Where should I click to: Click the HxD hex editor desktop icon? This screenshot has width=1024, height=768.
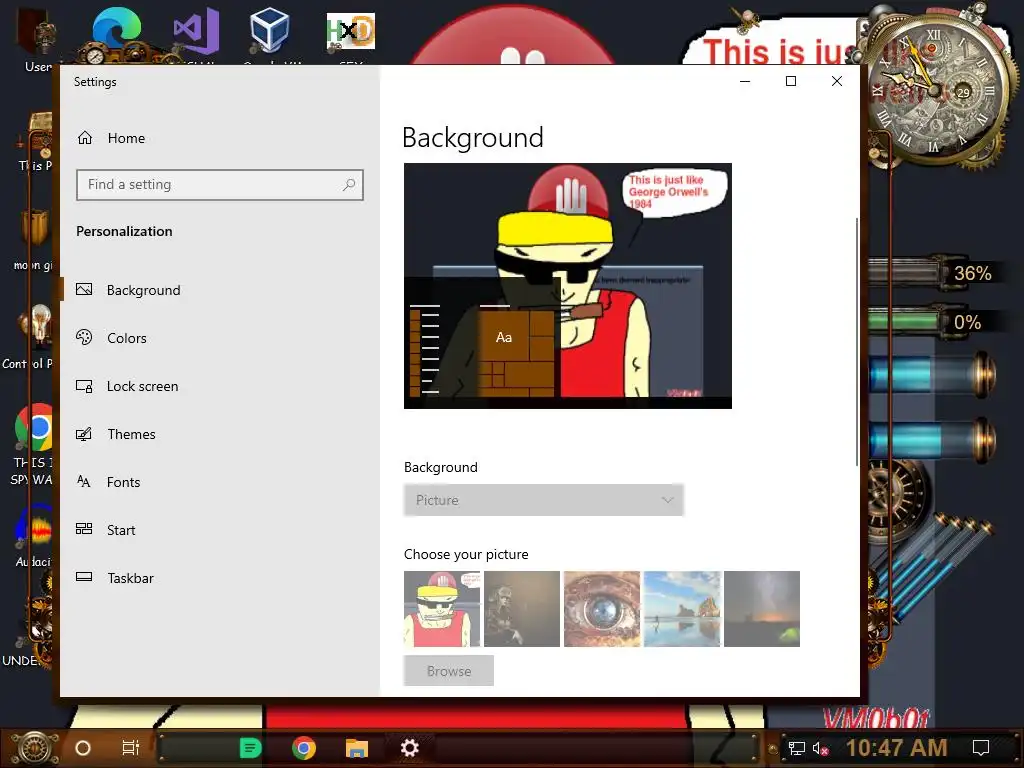(351, 31)
